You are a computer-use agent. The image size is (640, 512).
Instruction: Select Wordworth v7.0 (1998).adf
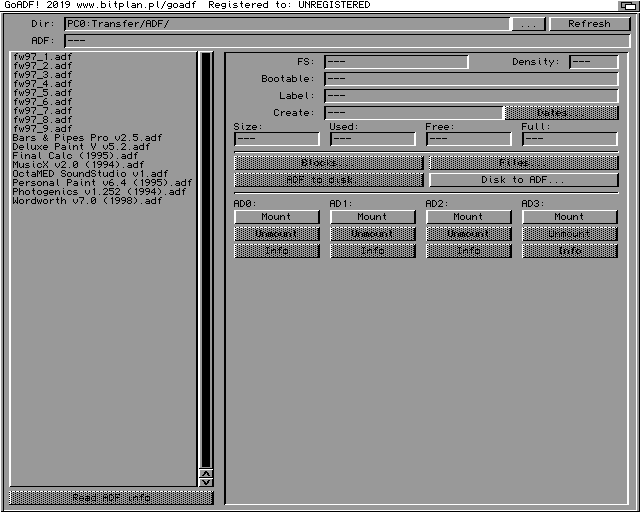103,200
